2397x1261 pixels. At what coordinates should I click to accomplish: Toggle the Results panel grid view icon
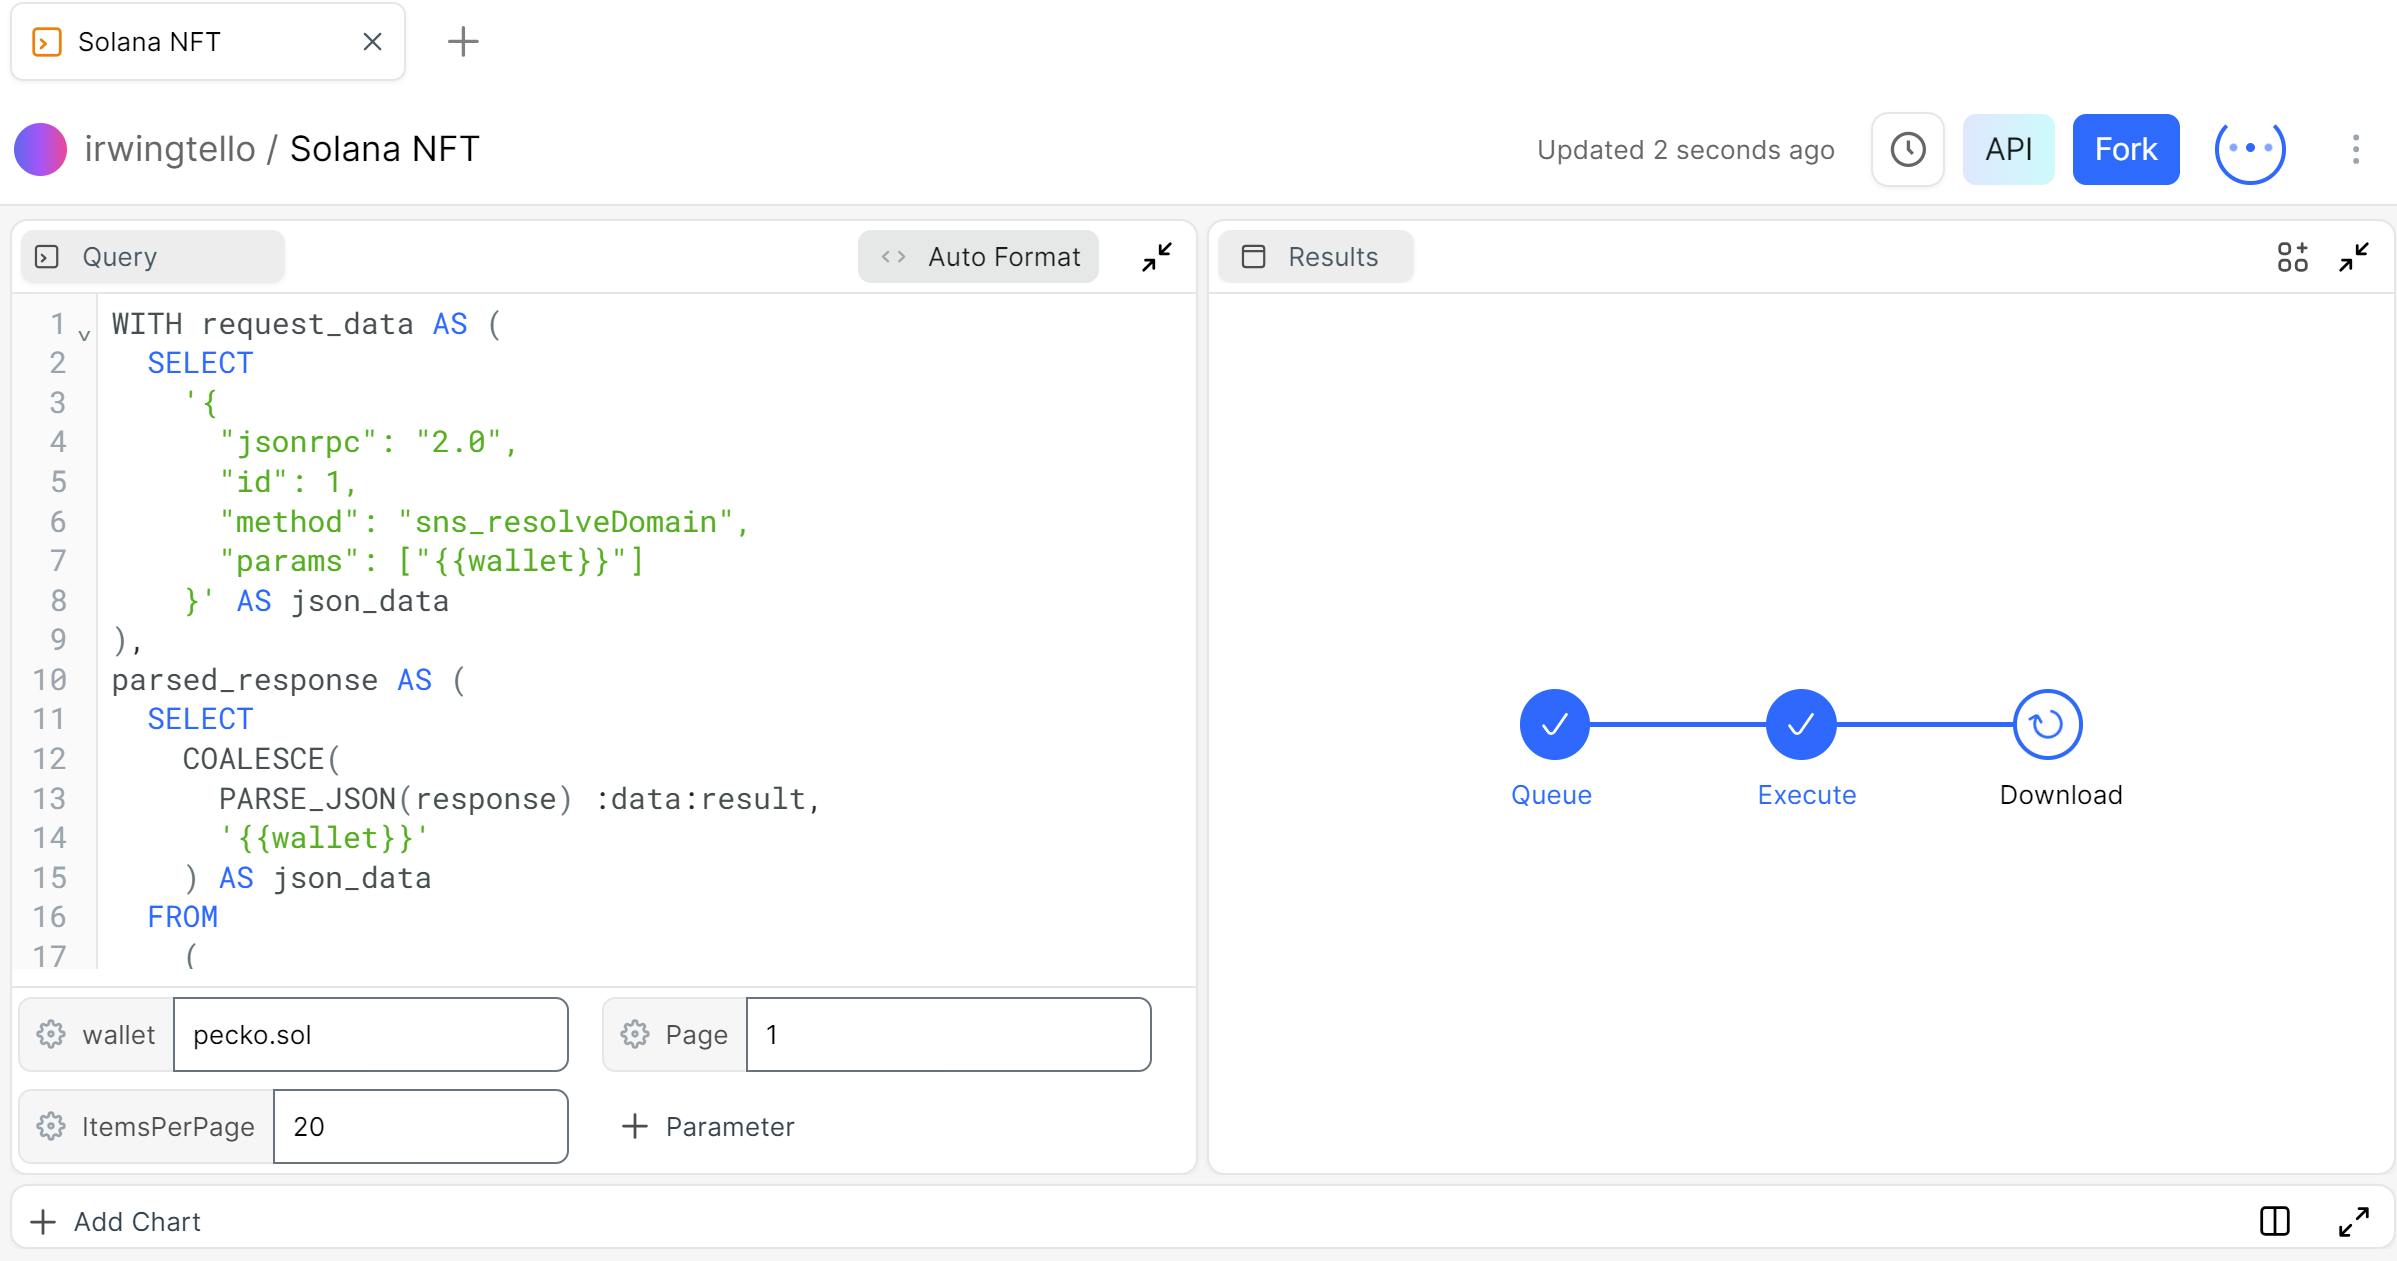[2292, 257]
